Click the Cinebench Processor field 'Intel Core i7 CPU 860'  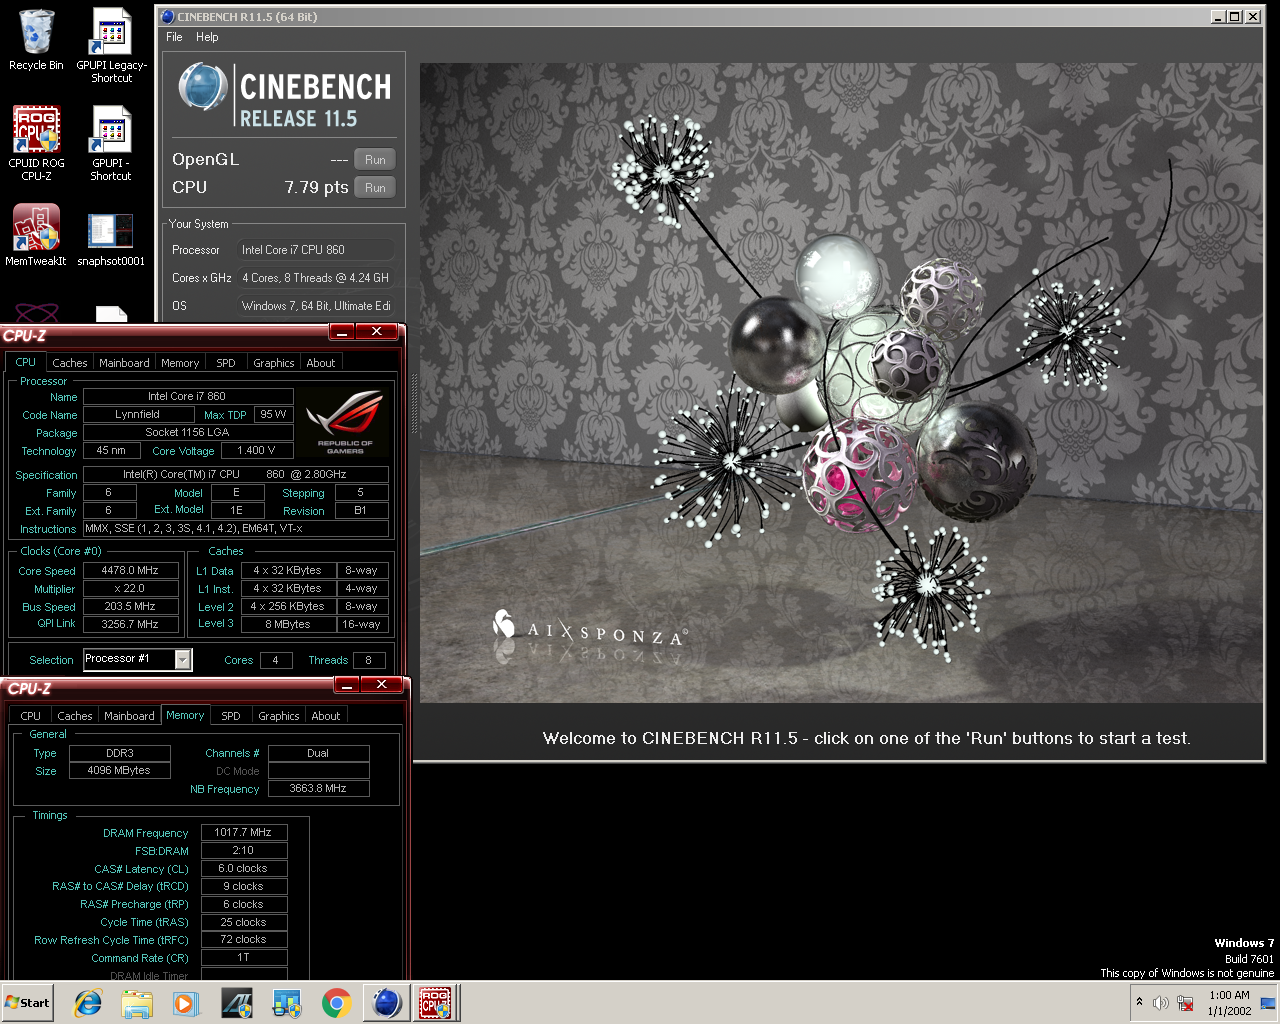315,250
